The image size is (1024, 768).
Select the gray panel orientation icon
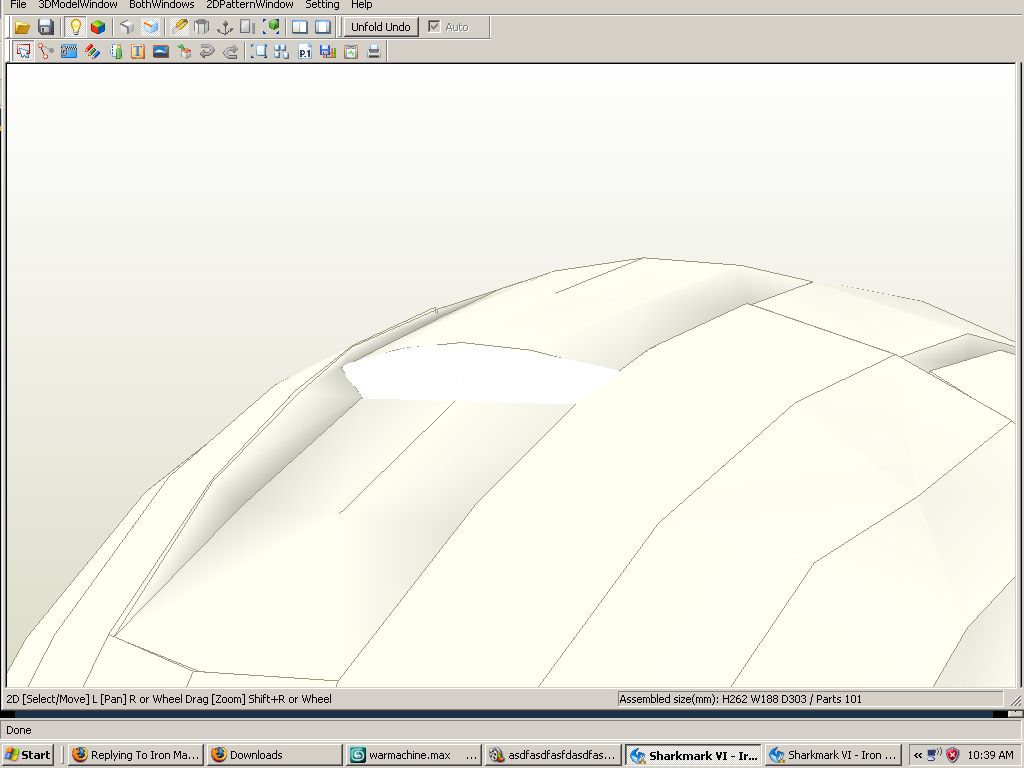(x=248, y=27)
